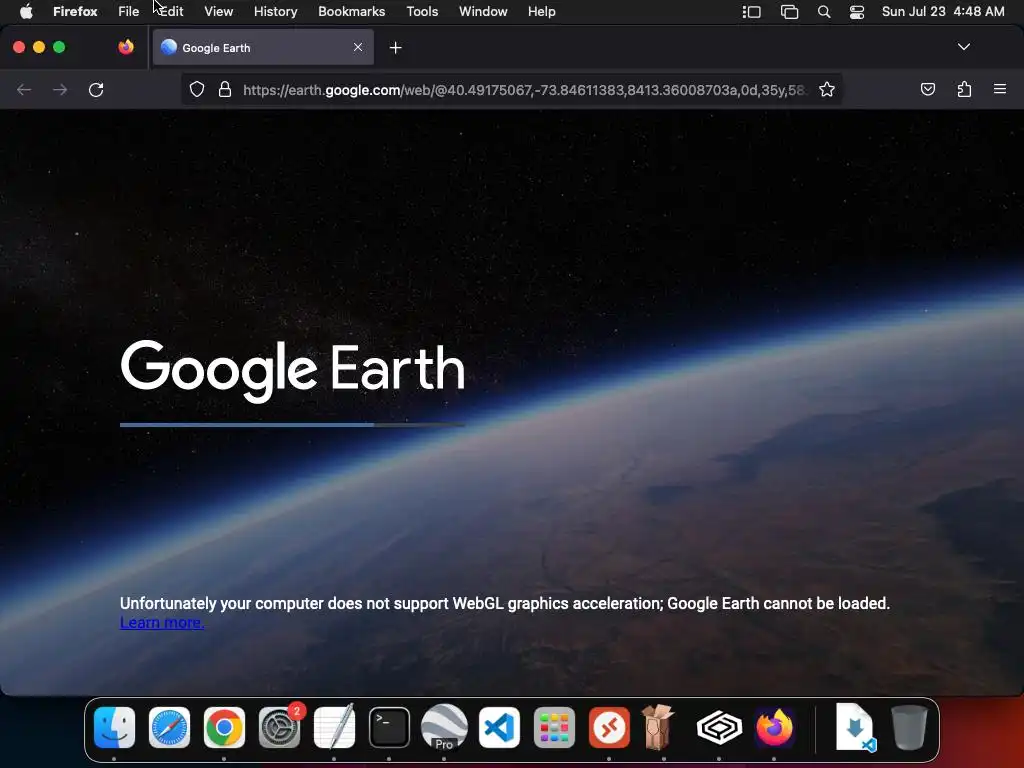1024x768 pixels.
Task: Open the Downloads stack in Dock
Action: click(856, 728)
